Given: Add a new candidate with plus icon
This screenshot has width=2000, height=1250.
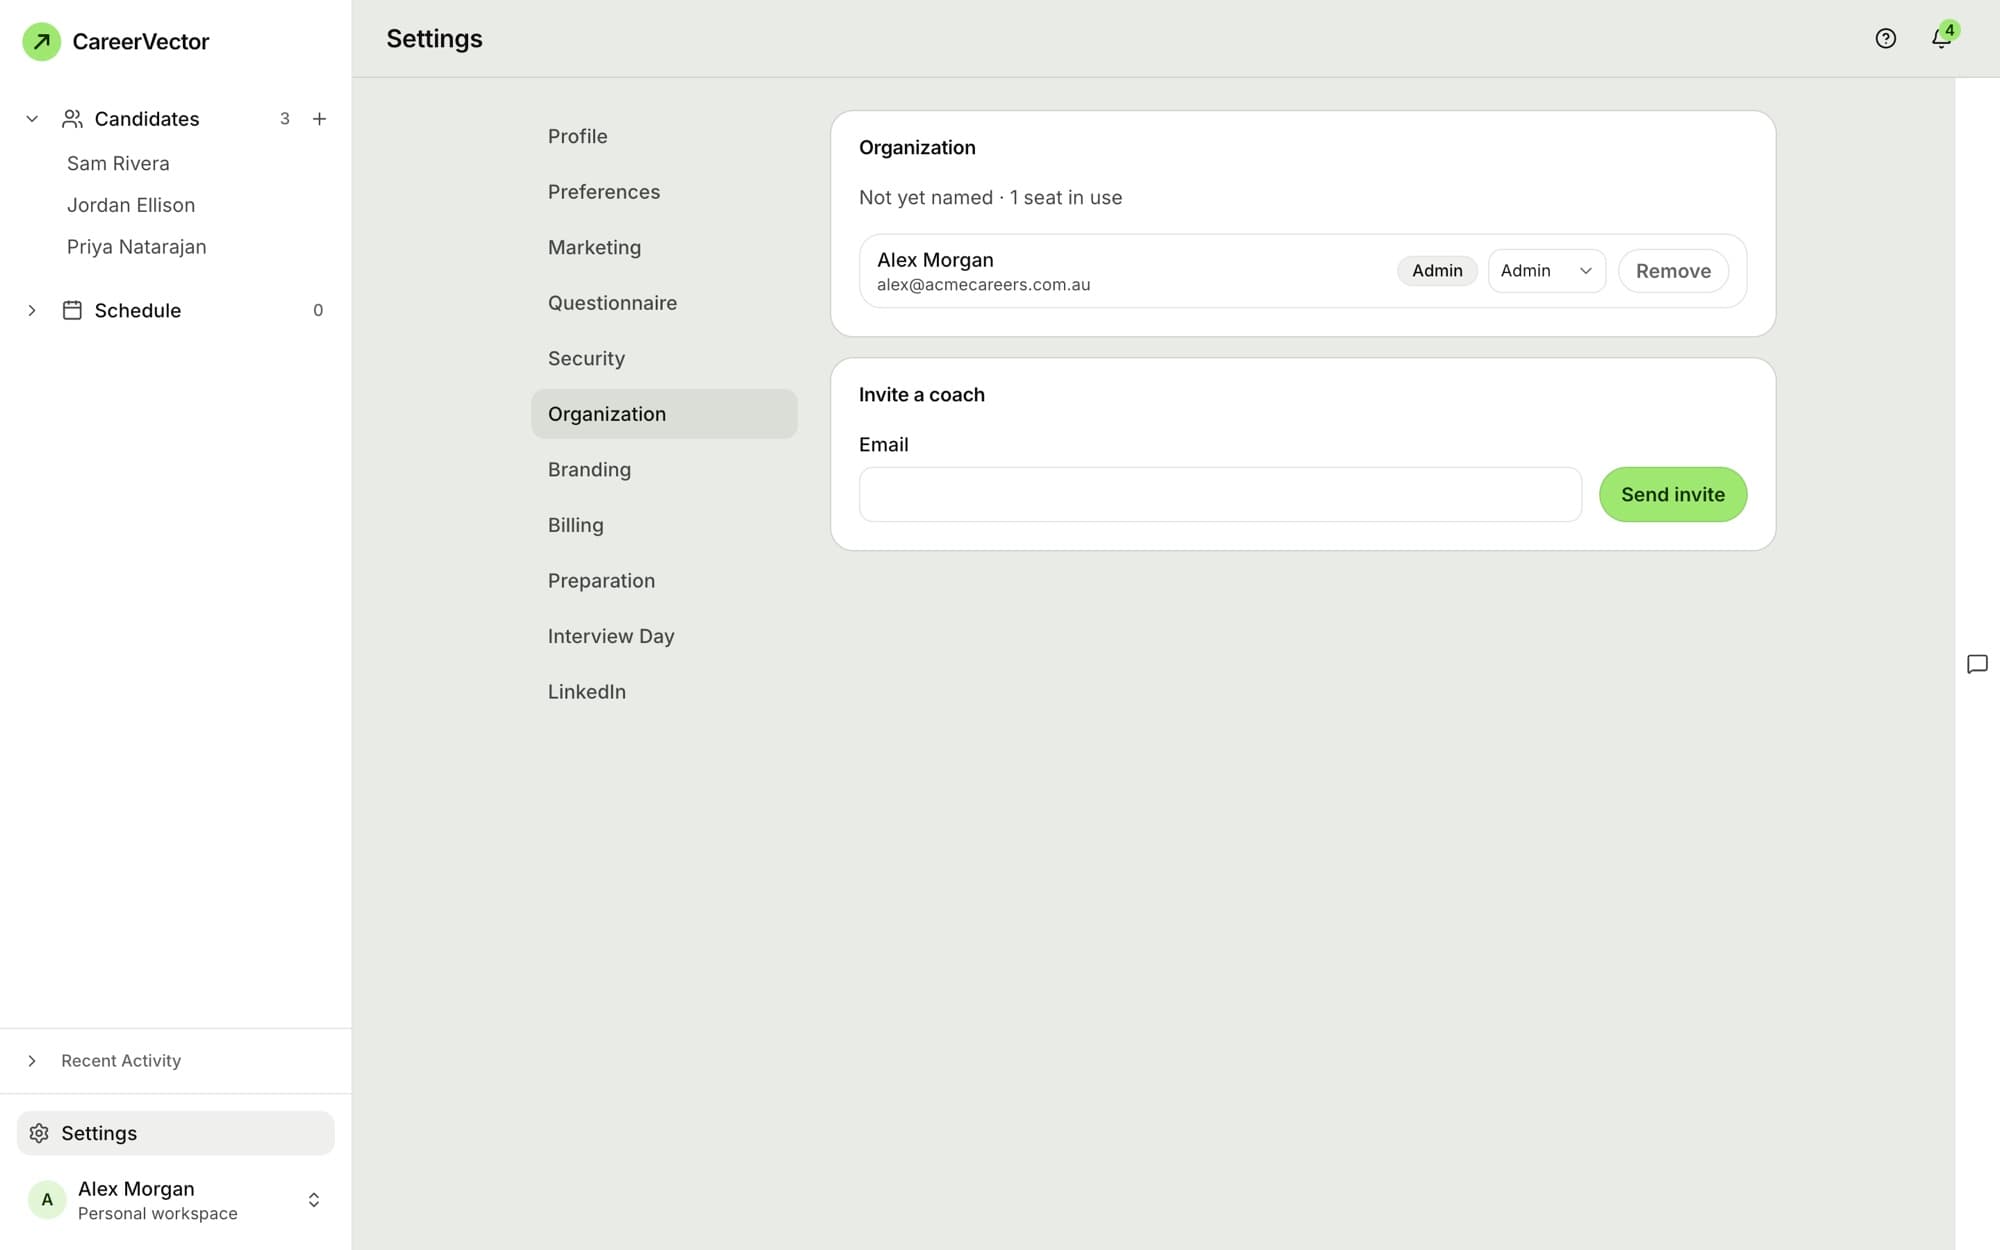Looking at the screenshot, I should (319, 119).
